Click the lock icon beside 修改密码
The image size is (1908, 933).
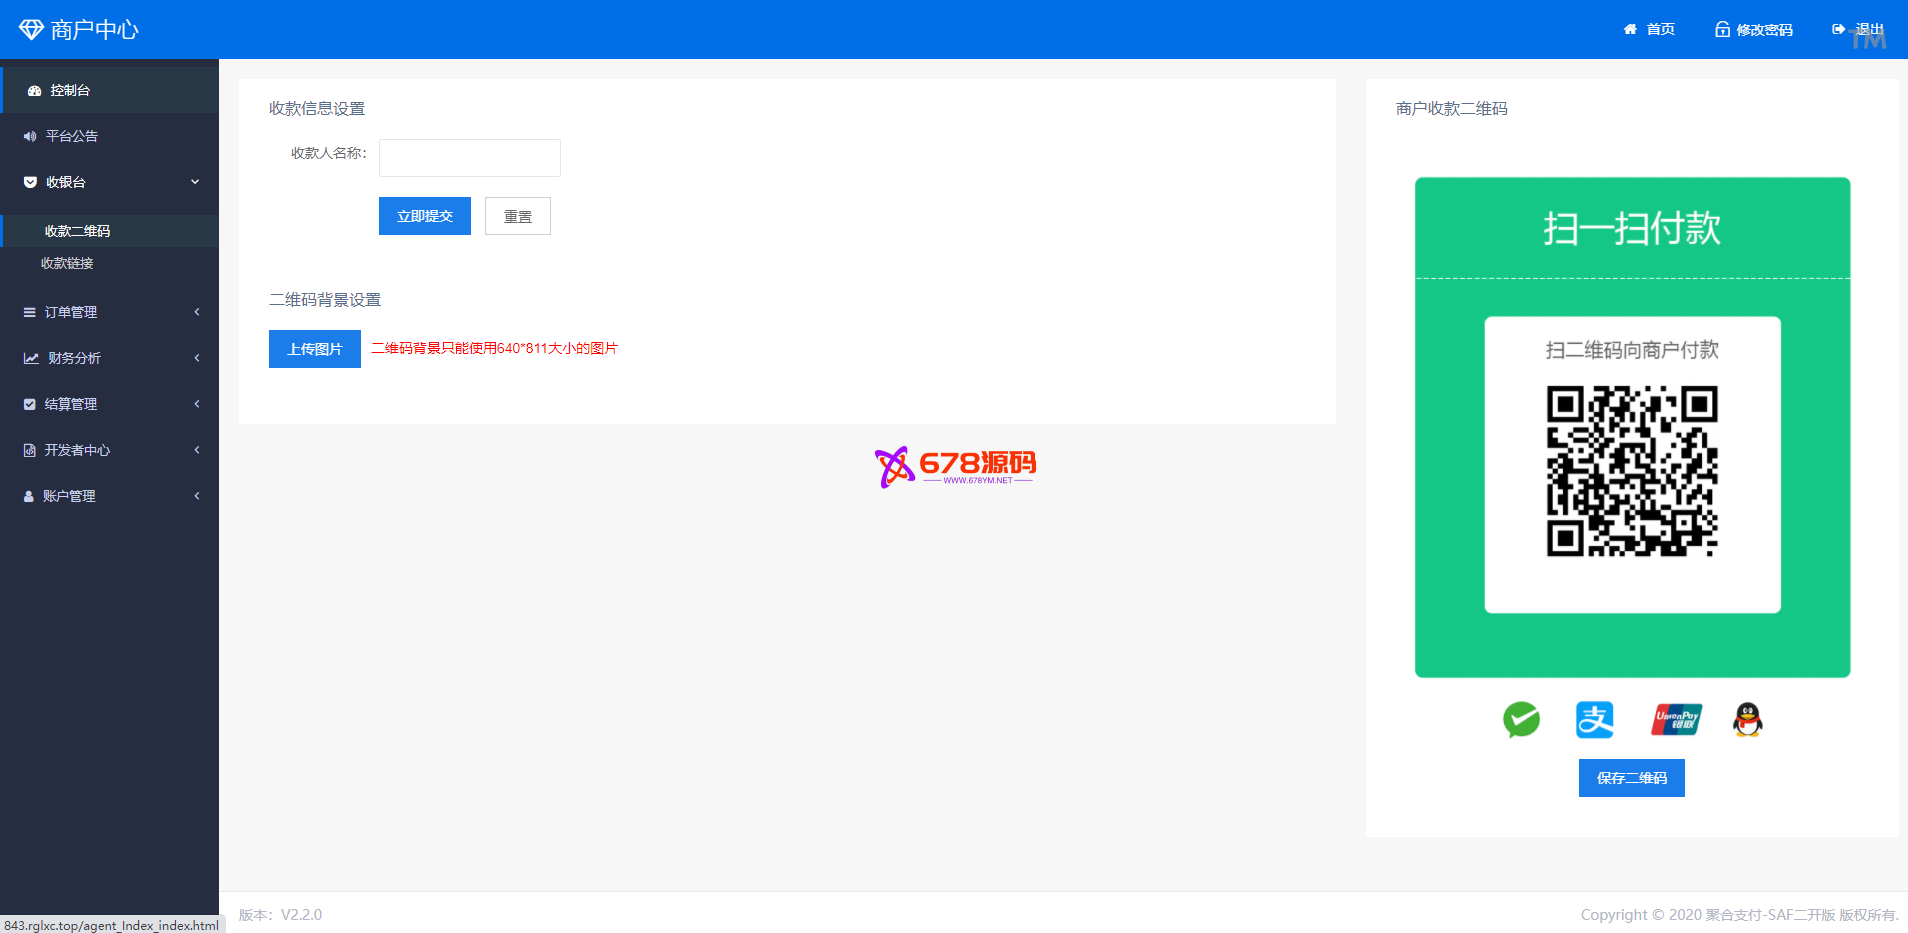coord(1722,30)
